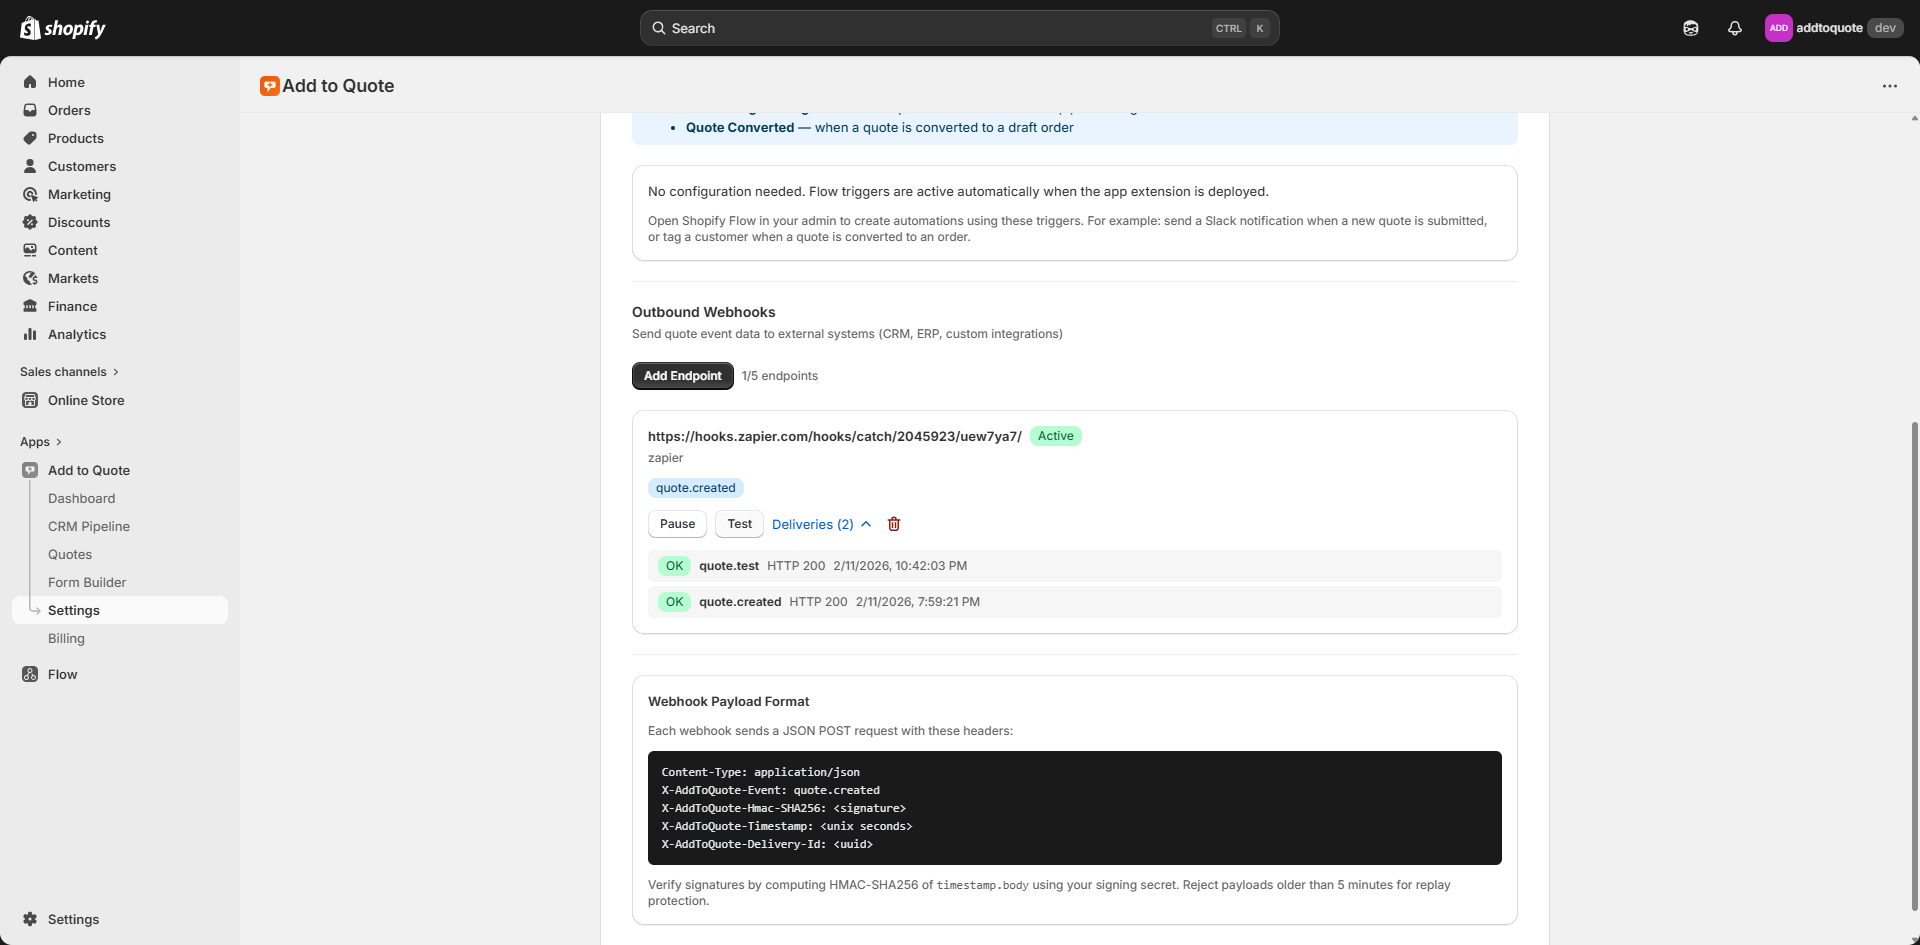The image size is (1920, 945).
Task: Select Customers in the sidebar
Action: coord(82,166)
